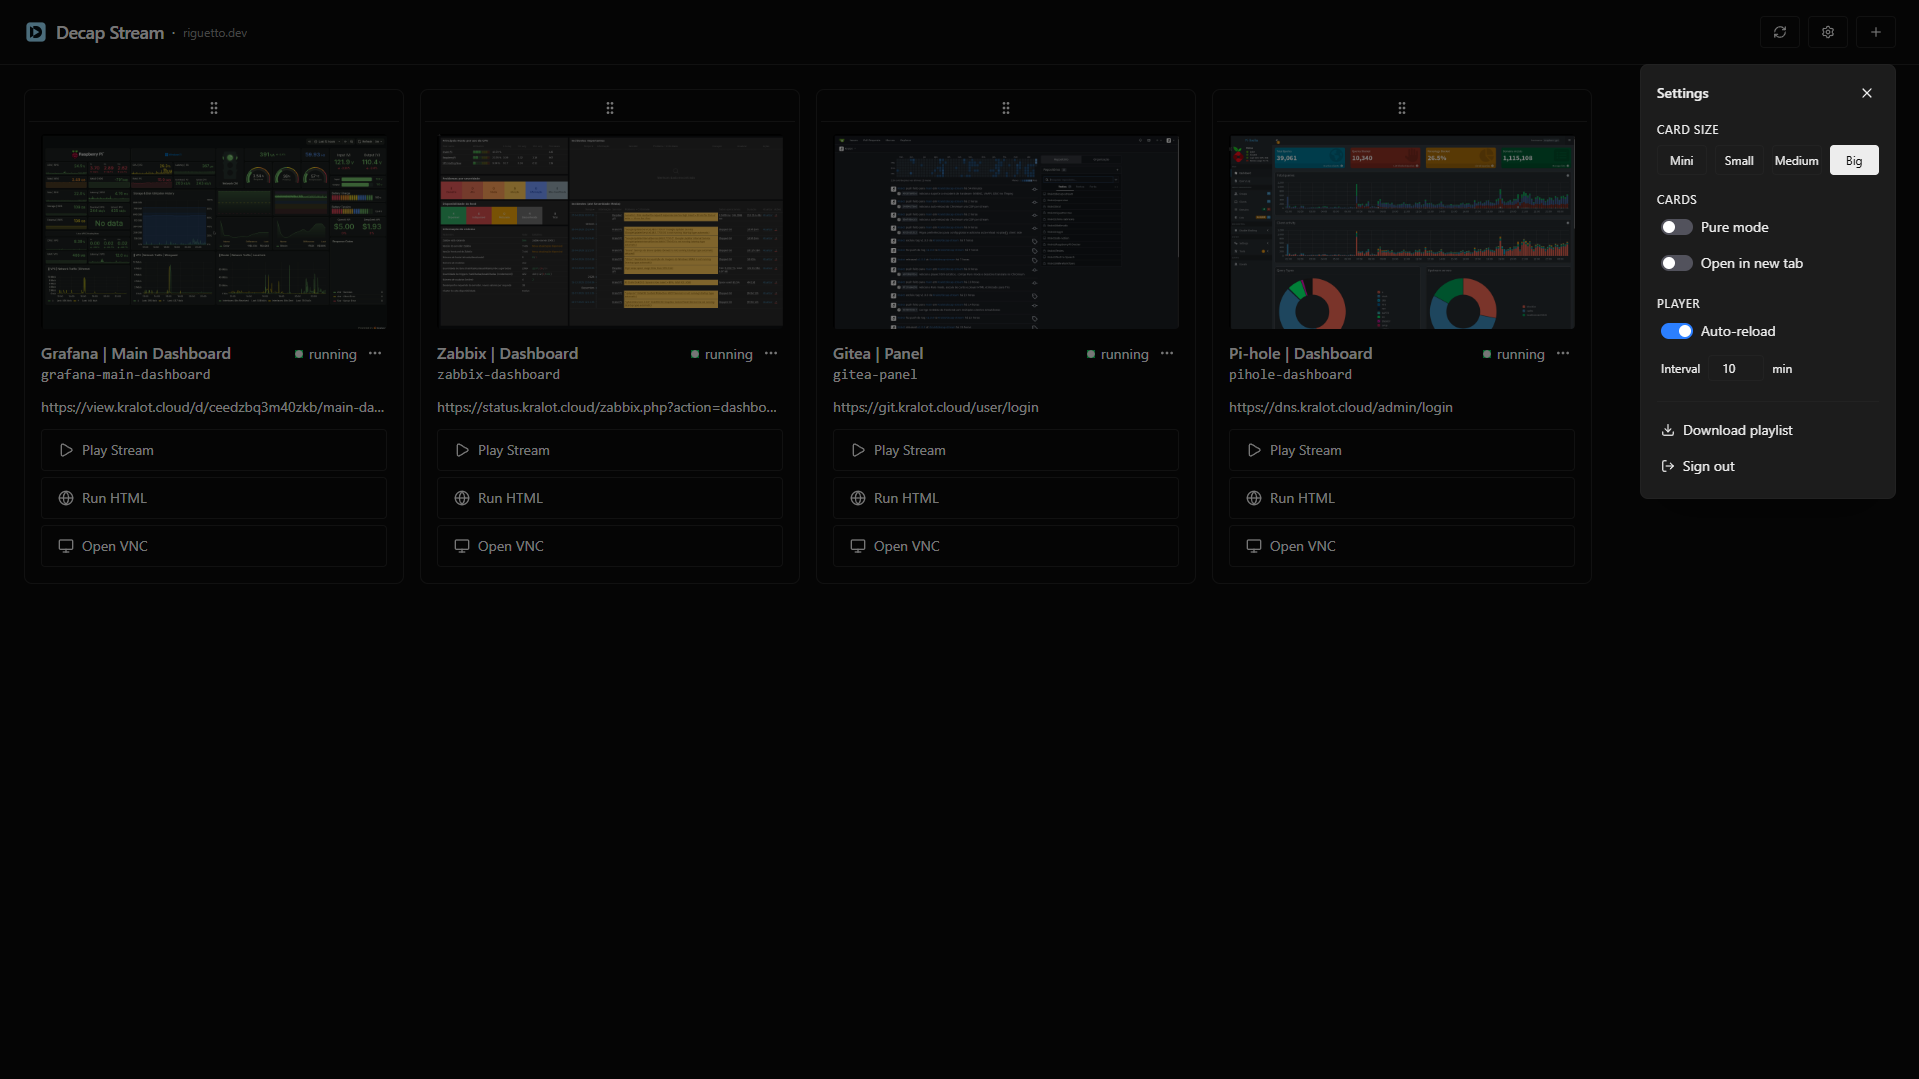The image size is (1919, 1079).
Task: Disable Auto-reload in Player settings
Action: point(1678,331)
